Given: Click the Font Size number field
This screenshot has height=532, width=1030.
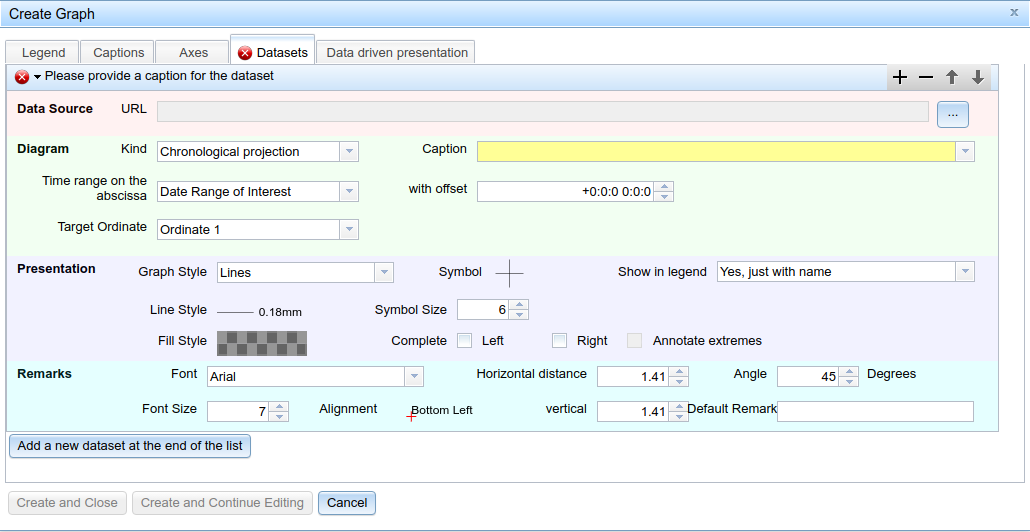Looking at the screenshot, I should click(238, 412).
